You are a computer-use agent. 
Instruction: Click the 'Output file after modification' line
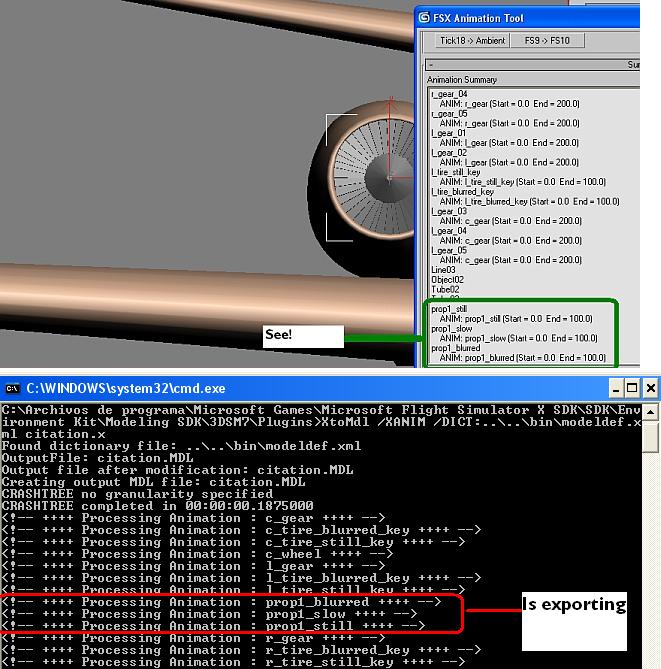(x=178, y=470)
